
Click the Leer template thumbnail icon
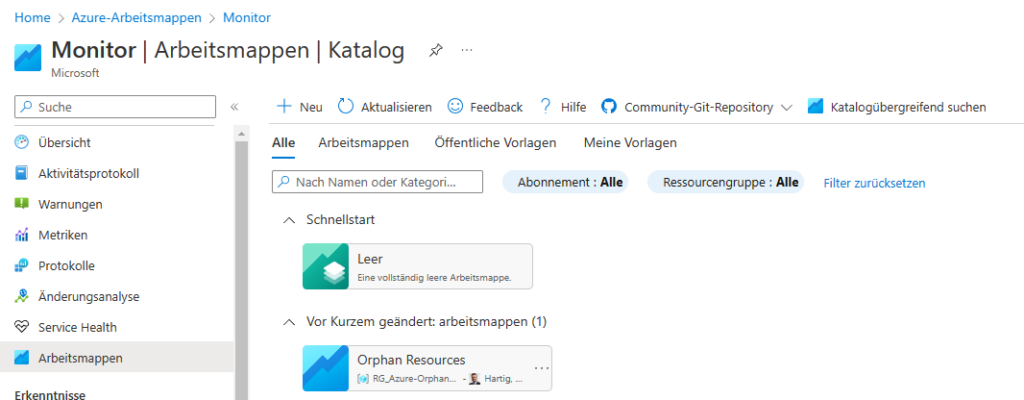coord(326,266)
